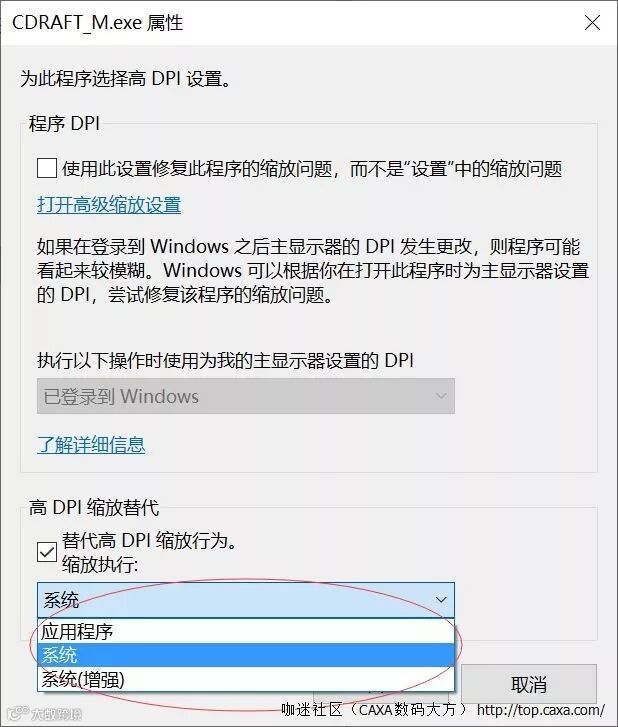618x727 pixels.
Task: Choose the highlighted 系统 list option
Action: pos(246,655)
